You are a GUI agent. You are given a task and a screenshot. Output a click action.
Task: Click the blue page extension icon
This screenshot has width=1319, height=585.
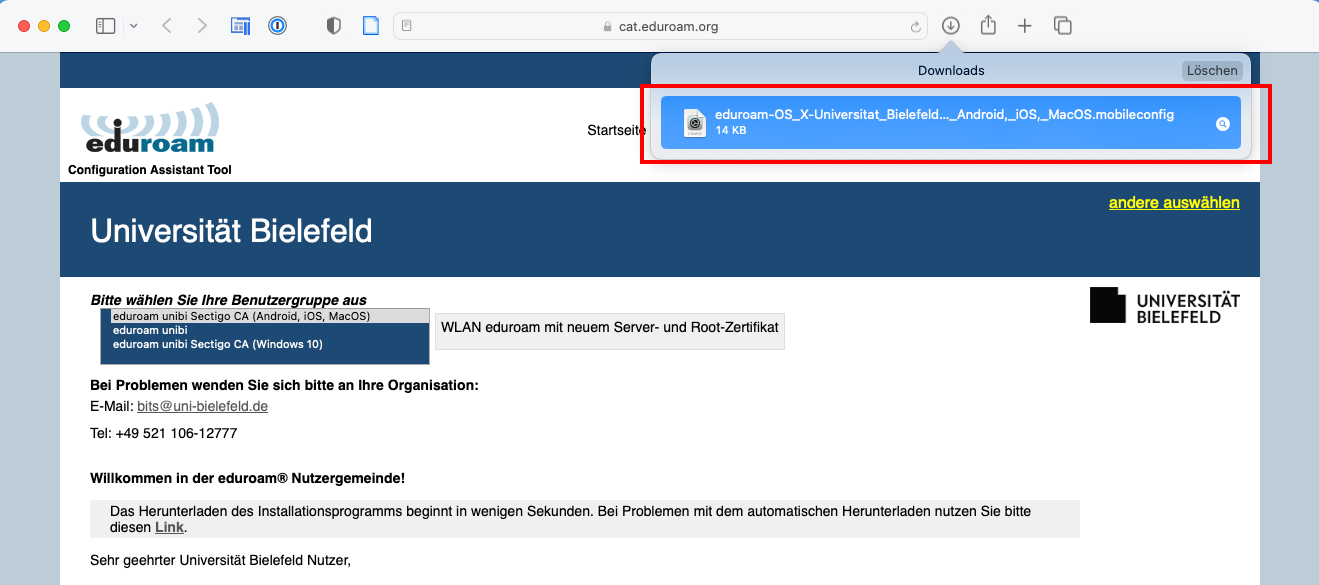point(371,27)
